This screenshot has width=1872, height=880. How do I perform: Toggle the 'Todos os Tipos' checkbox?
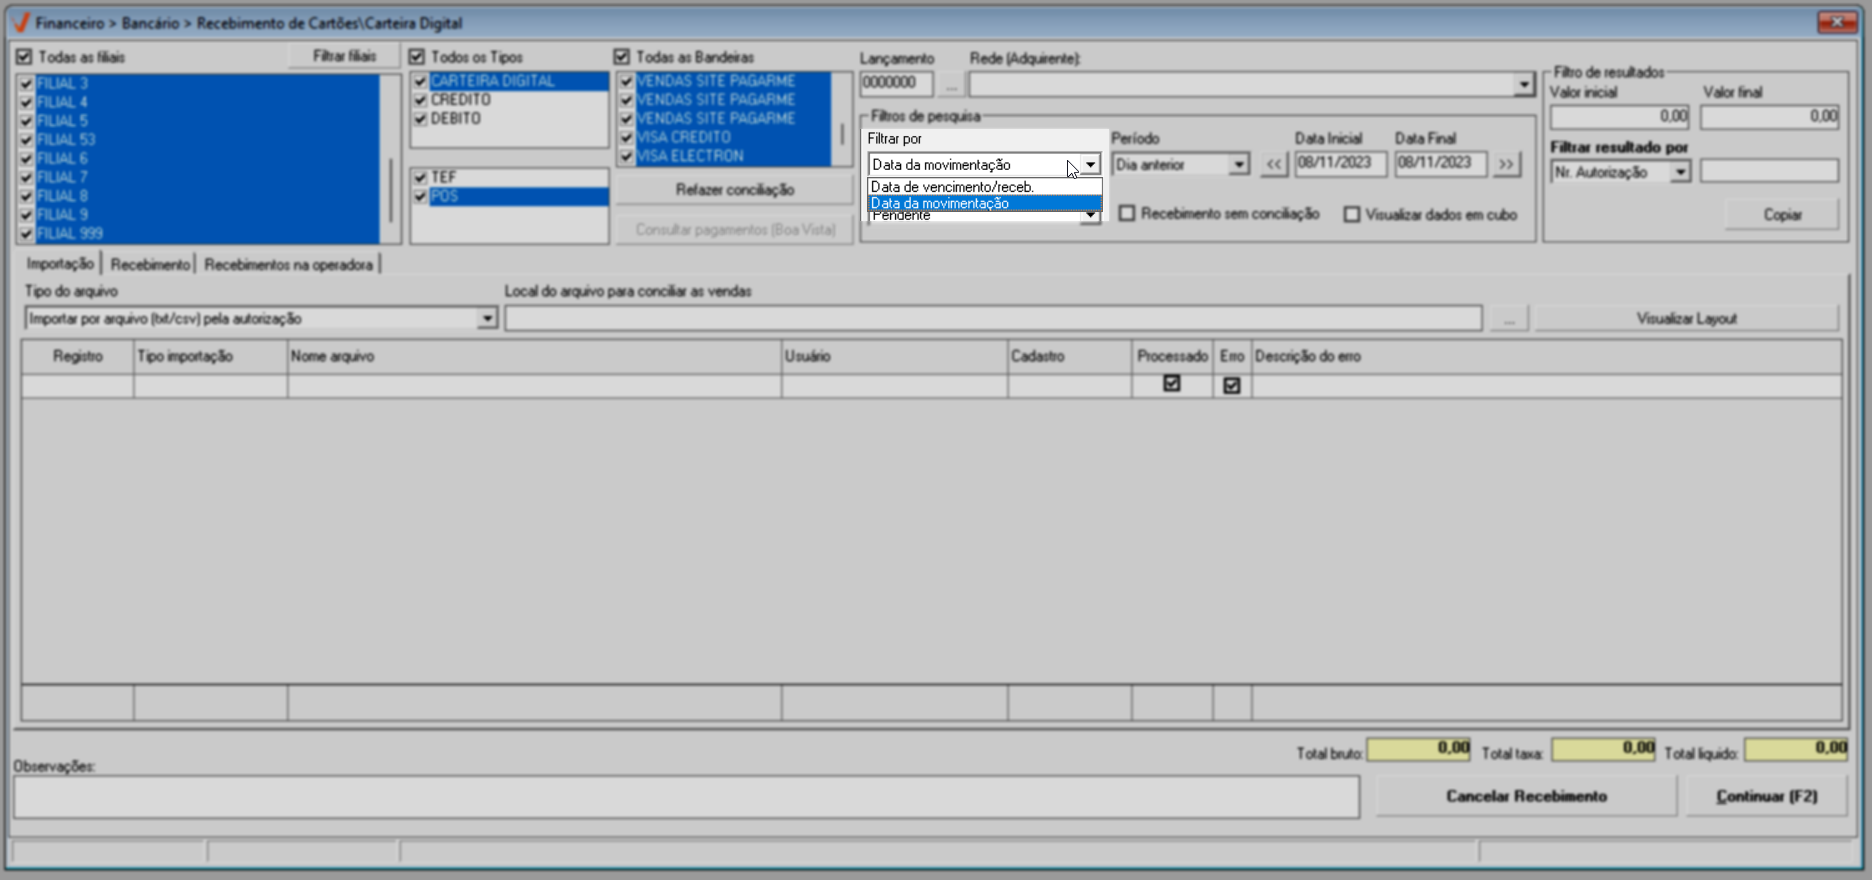pyautogui.click(x=417, y=57)
